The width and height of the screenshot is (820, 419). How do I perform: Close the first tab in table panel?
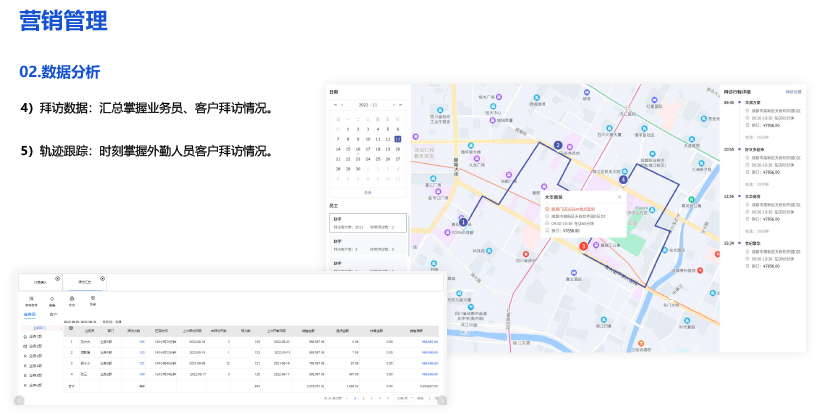pyautogui.click(x=57, y=279)
